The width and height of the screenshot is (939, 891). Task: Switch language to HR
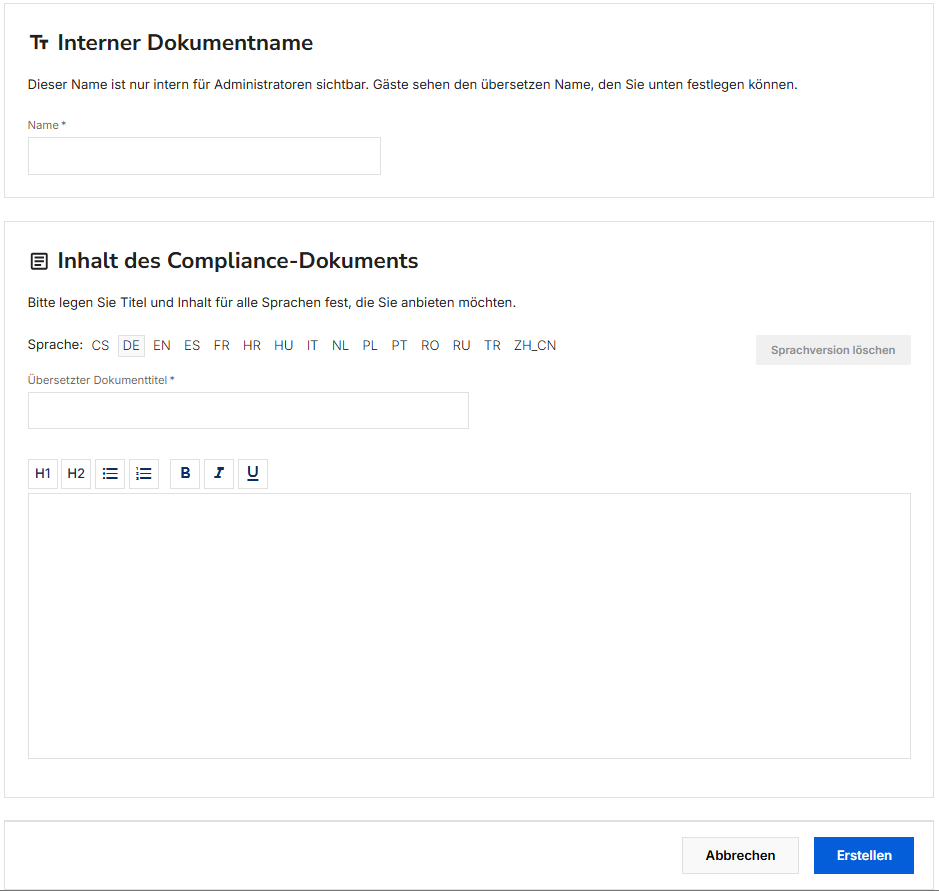[252, 346]
